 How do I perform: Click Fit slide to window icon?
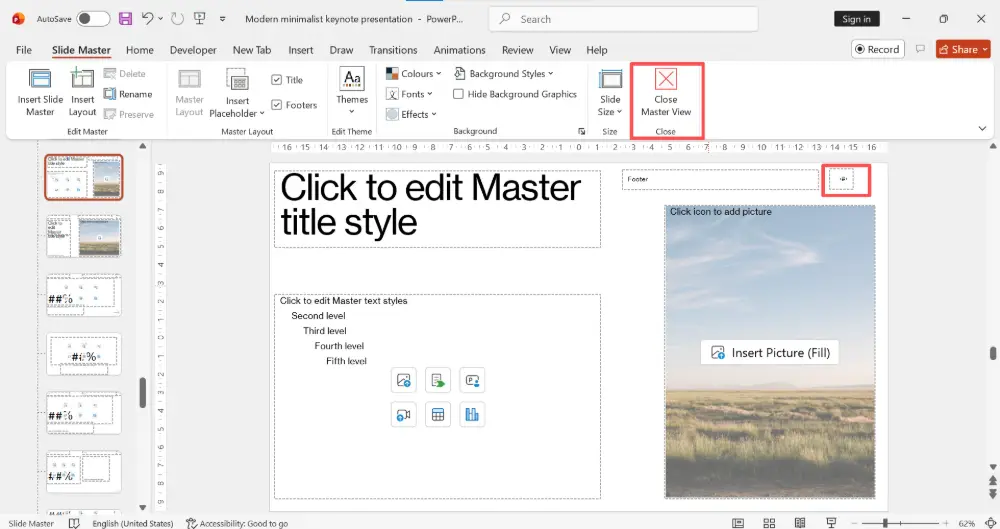[989, 523]
